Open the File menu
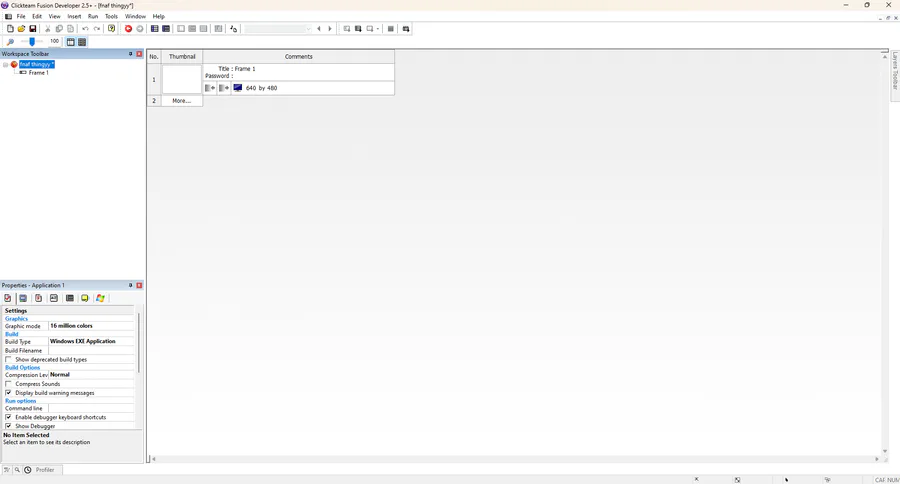The image size is (900, 484). click(21, 17)
